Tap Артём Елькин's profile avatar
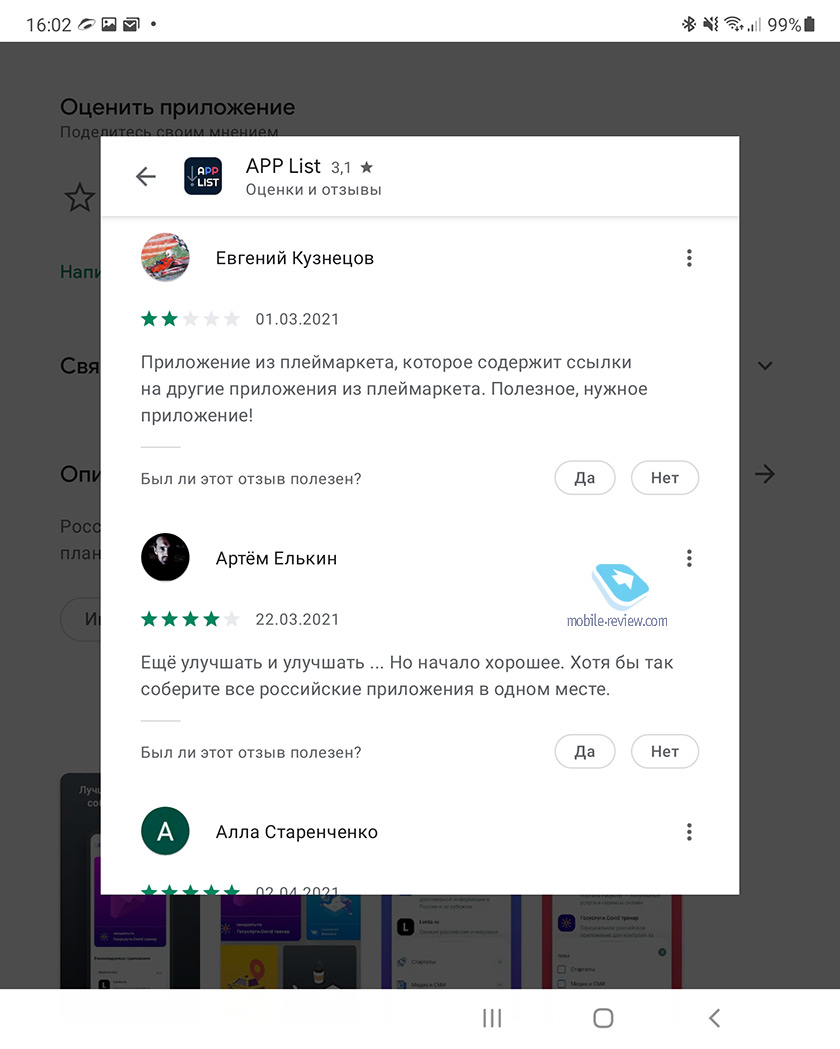This screenshot has height=1049, width=840. coord(165,557)
